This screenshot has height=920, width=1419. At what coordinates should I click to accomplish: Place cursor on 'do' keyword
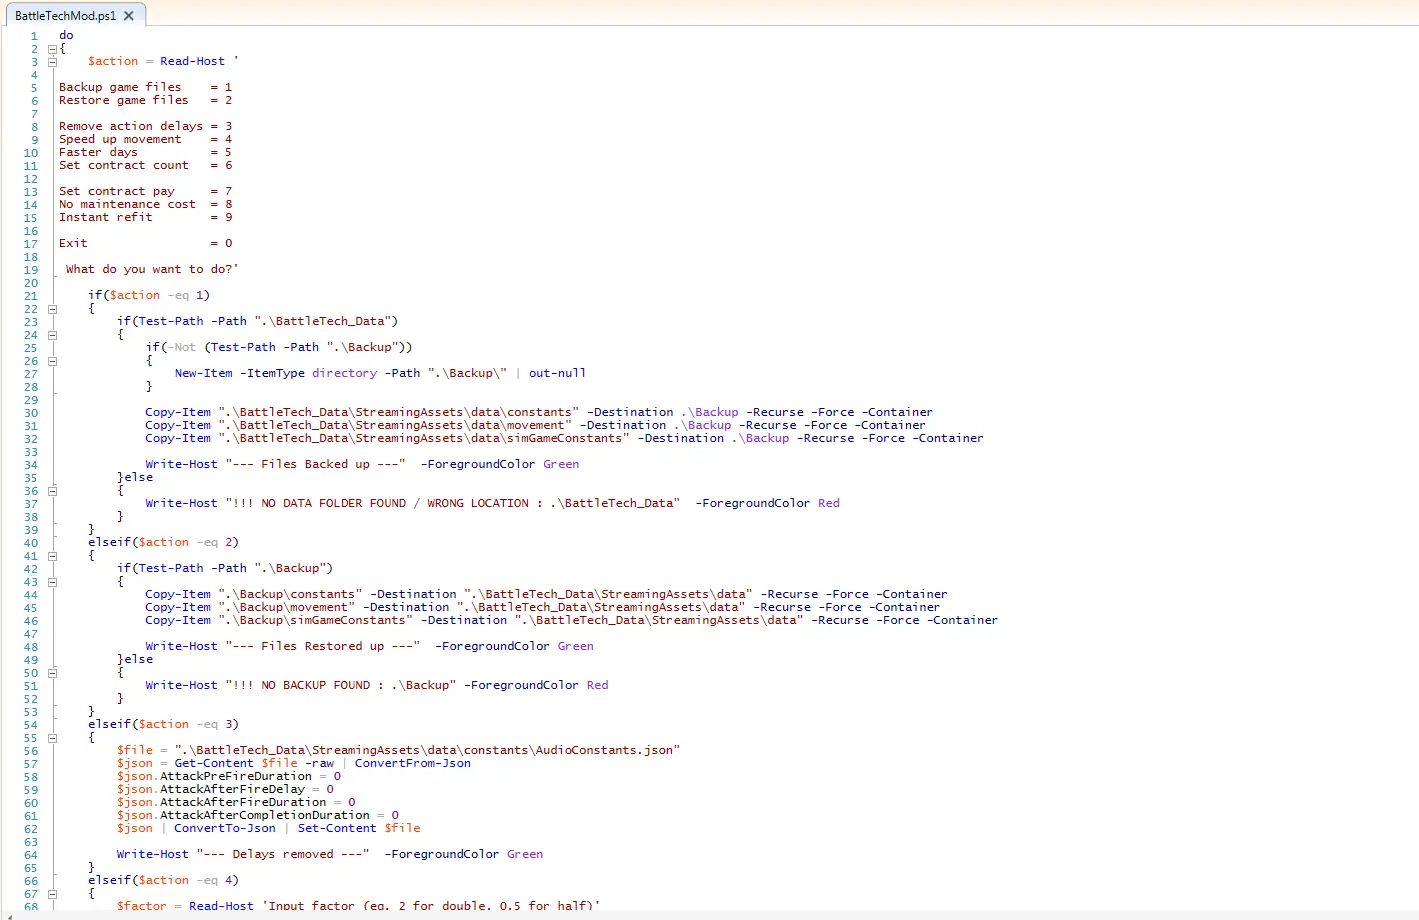point(66,35)
